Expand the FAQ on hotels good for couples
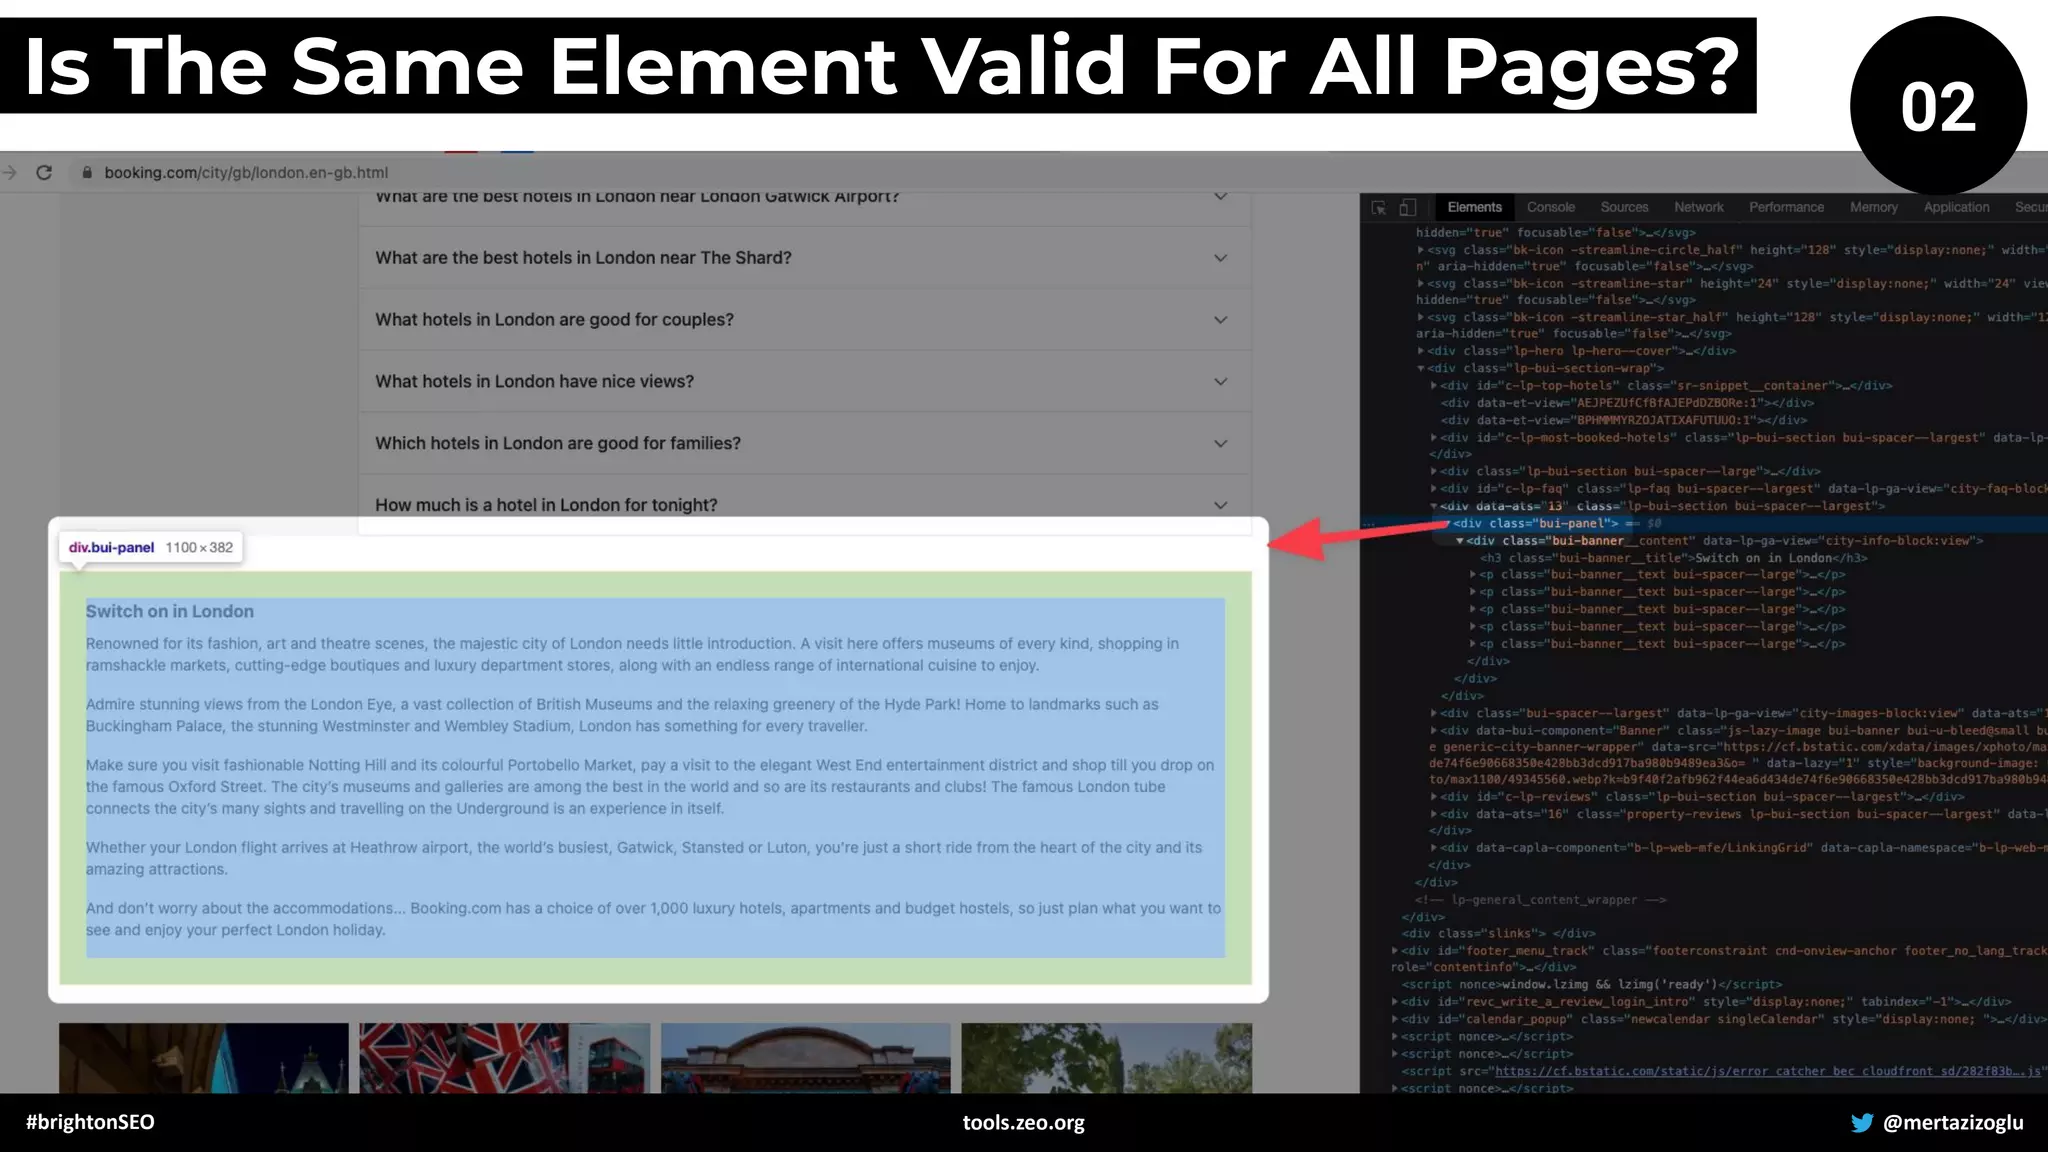This screenshot has width=2048, height=1152. [1220, 320]
